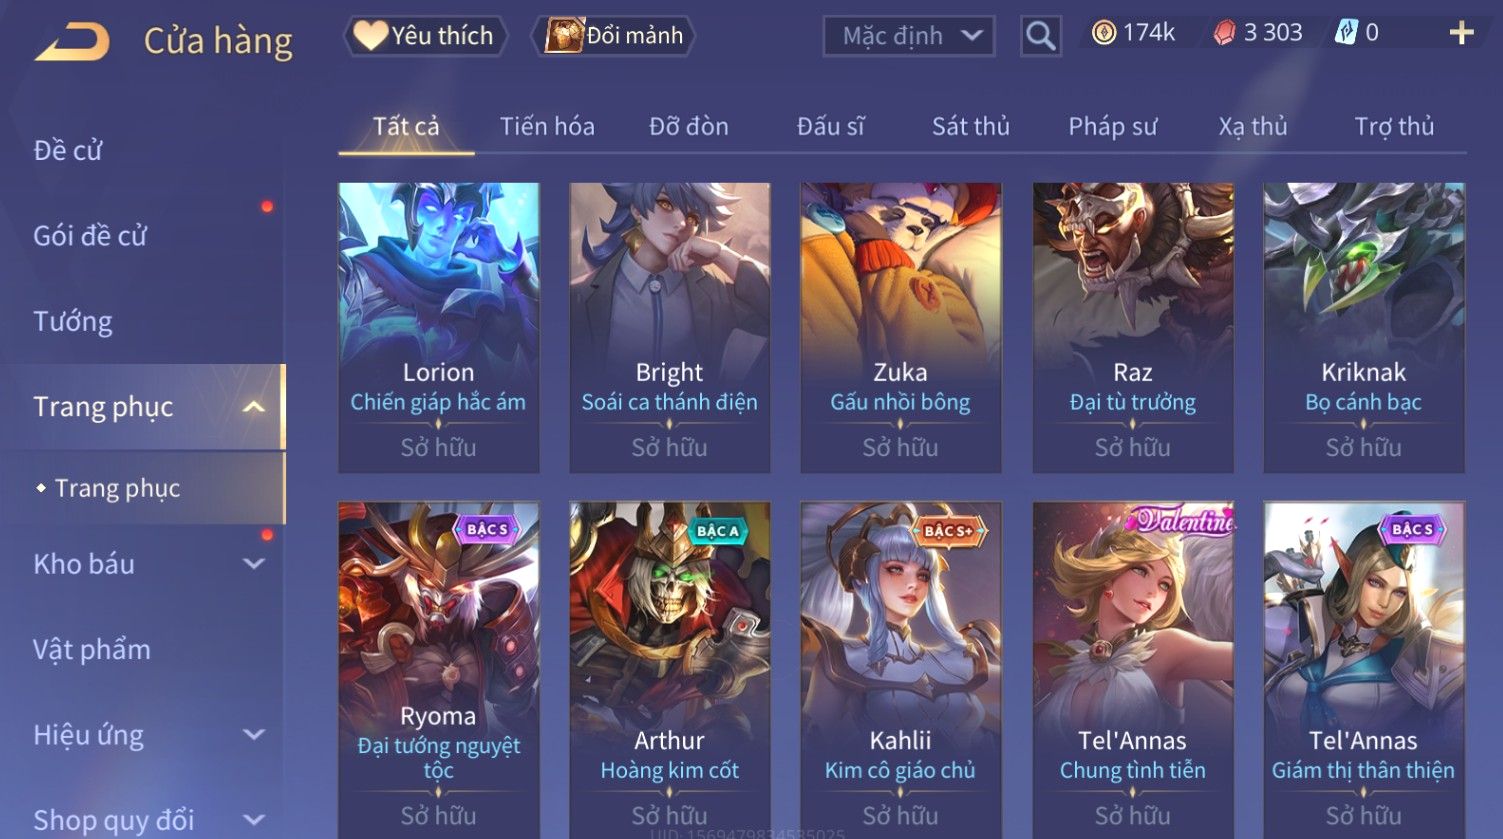1503x839 pixels.
Task: Click the blue voucher currency icon
Action: coord(1346,33)
